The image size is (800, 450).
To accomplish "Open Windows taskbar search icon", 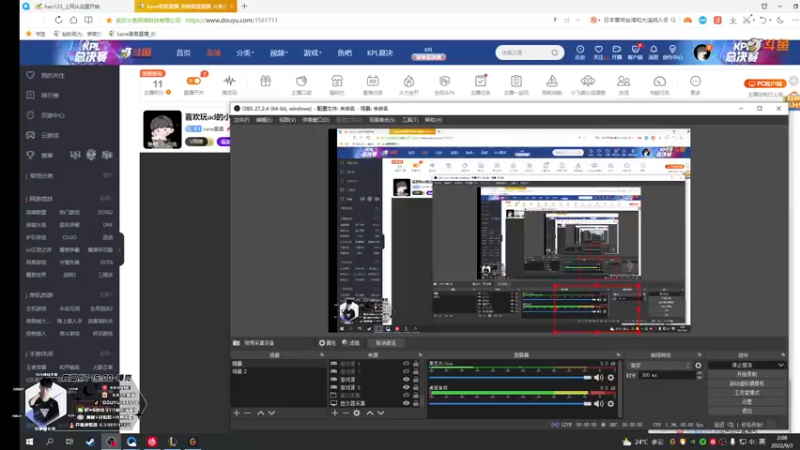I will pyautogui.click(x=49, y=442).
